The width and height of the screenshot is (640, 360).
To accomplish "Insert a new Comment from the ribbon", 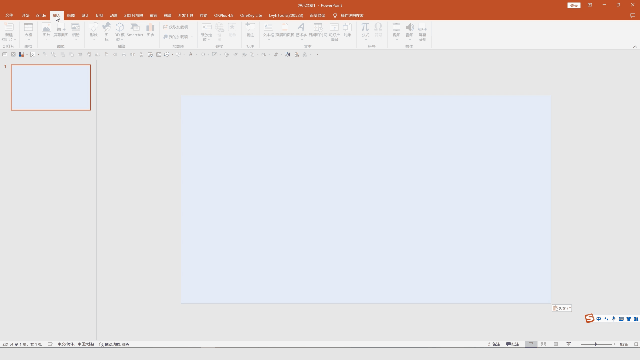I will [250, 31].
